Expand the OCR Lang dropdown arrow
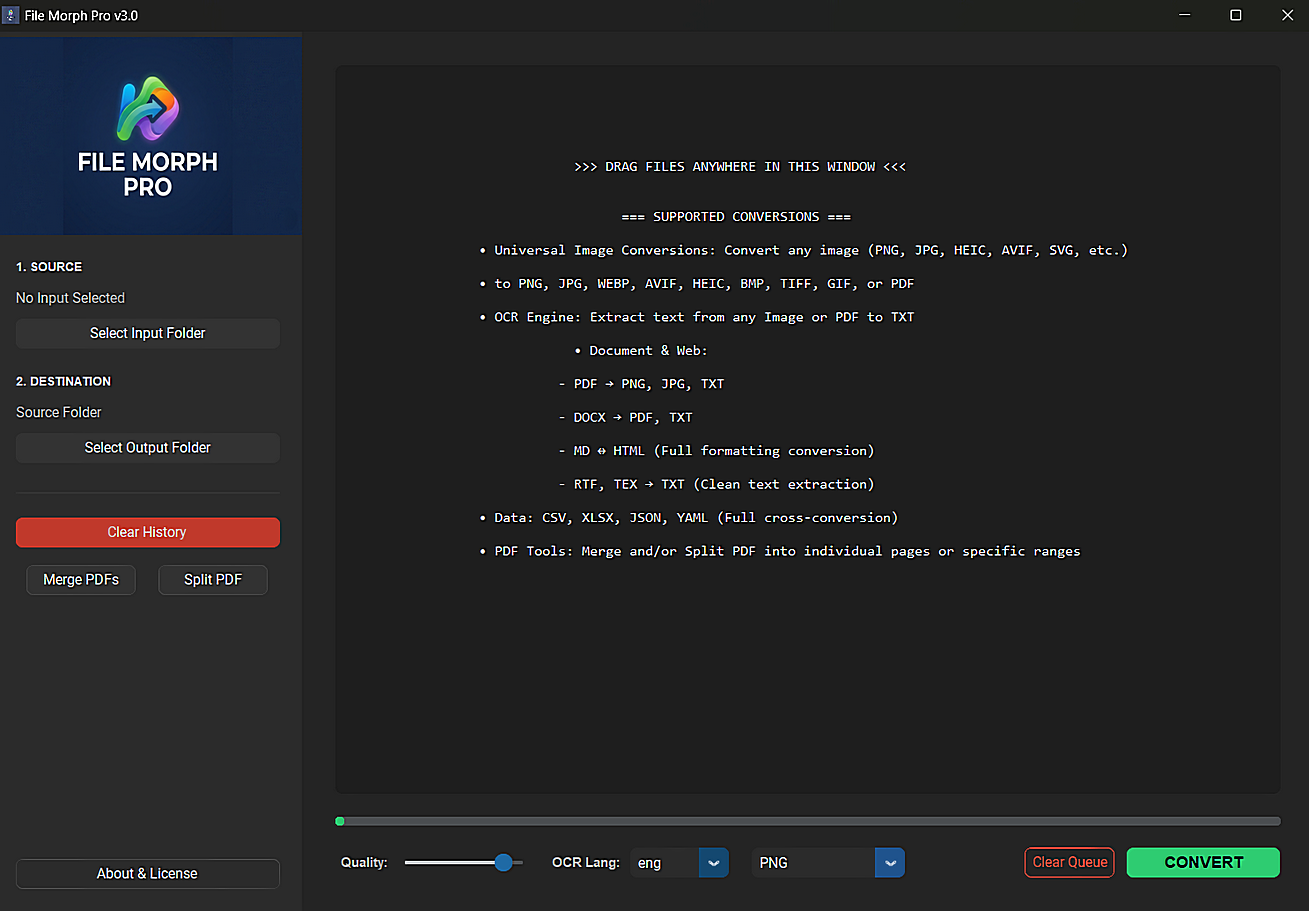 click(x=714, y=863)
